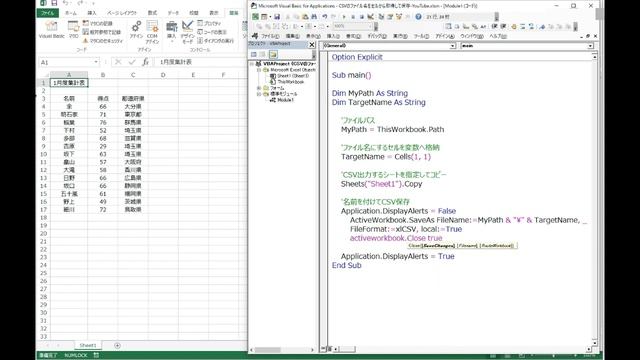Switch to Data (データ) ribbon tab

pos(173,13)
